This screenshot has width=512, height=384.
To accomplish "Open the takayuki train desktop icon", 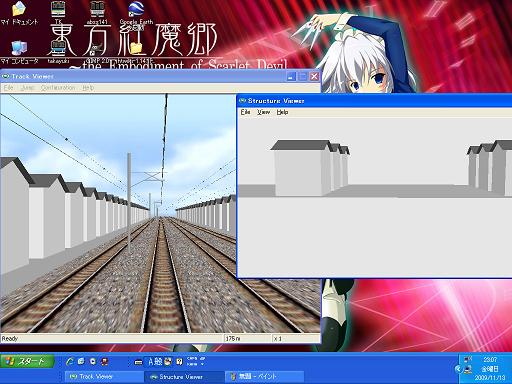I will pyautogui.click(x=58, y=52).
